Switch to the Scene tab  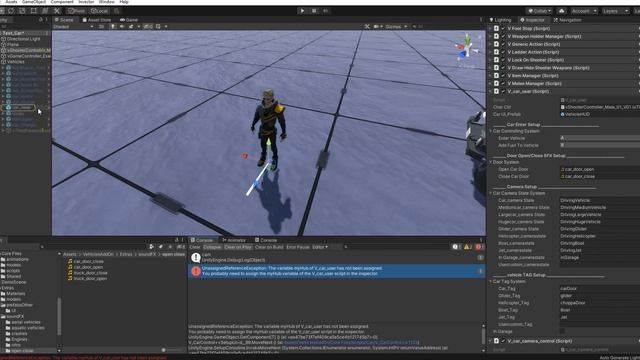click(64, 20)
